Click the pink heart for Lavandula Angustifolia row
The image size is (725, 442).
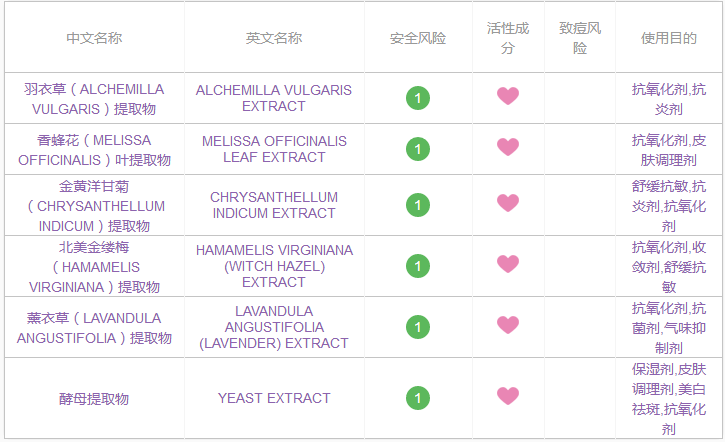(508, 326)
